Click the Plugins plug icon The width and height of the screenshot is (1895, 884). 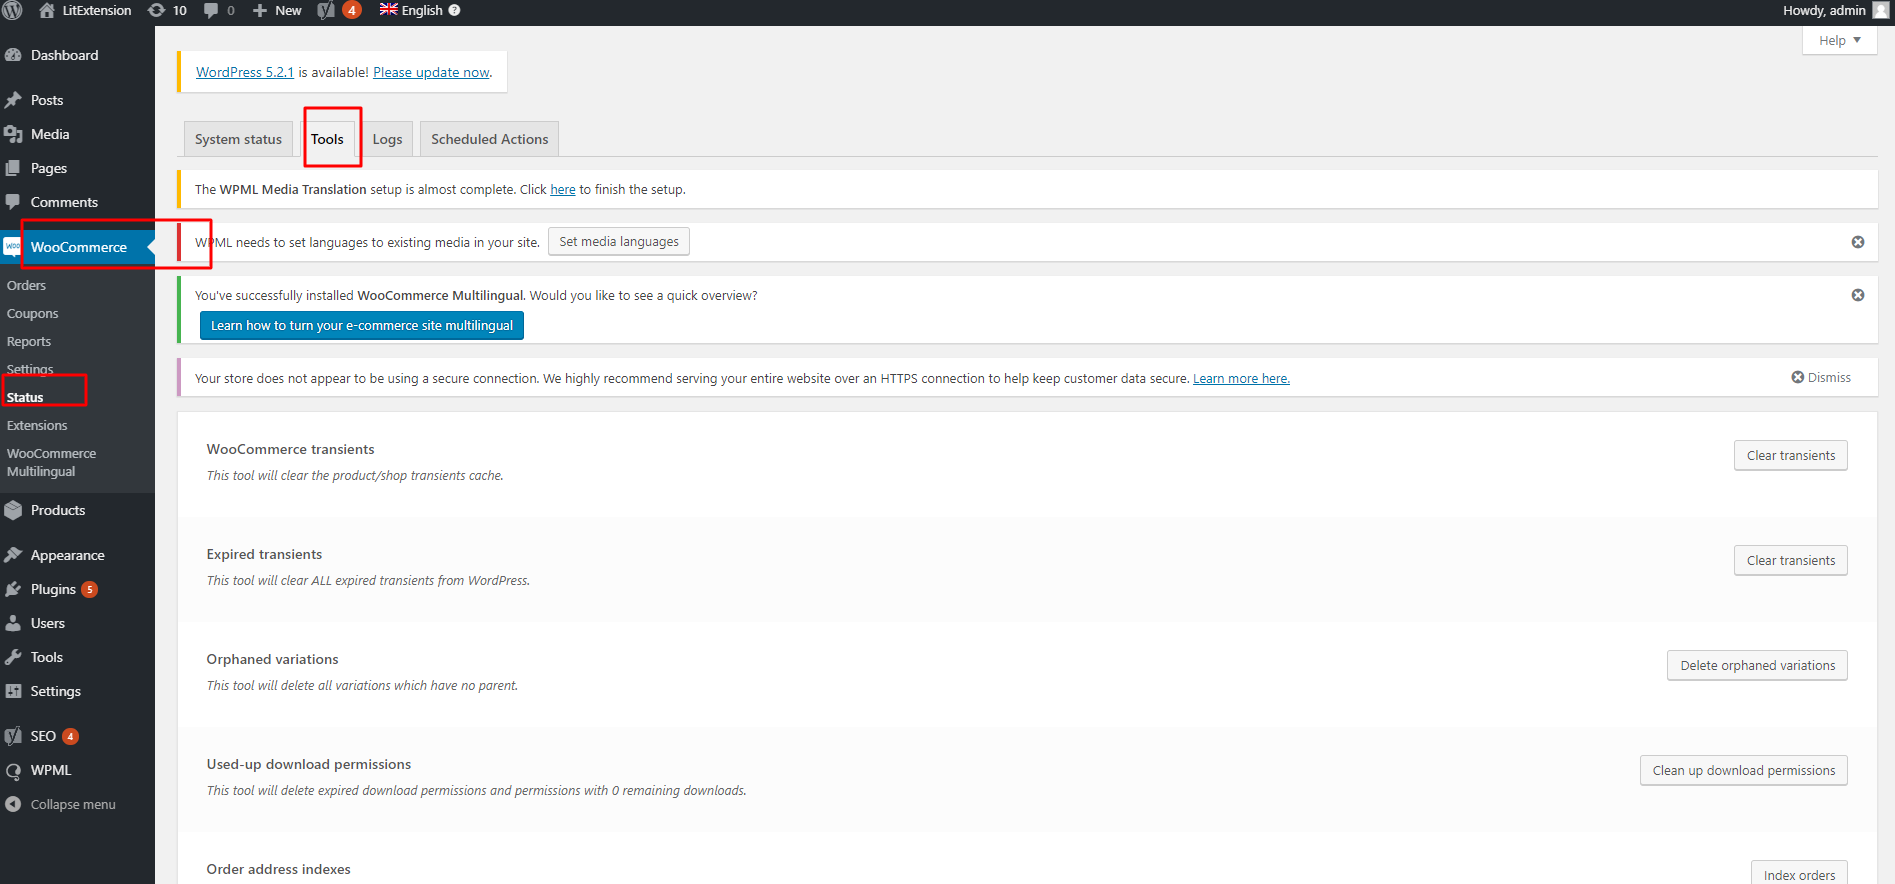tap(13, 589)
